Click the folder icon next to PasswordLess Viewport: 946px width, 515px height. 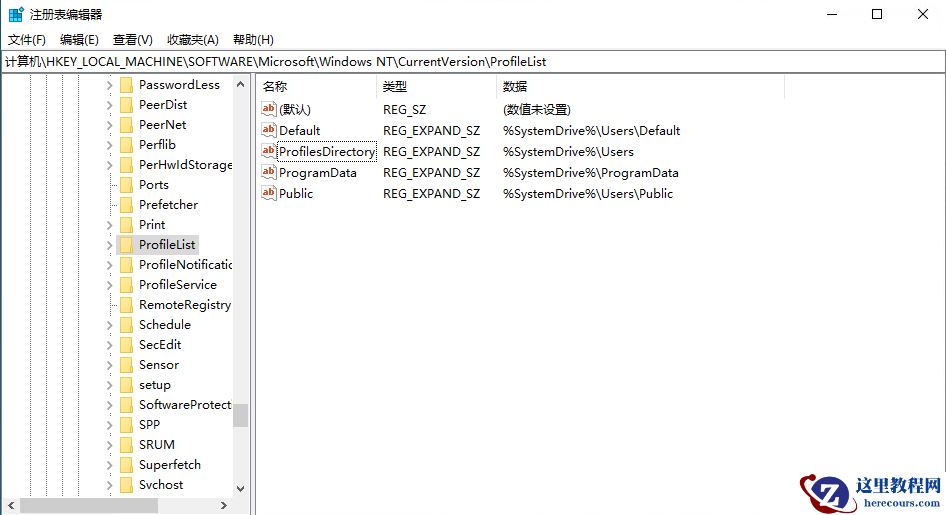coord(126,85)
